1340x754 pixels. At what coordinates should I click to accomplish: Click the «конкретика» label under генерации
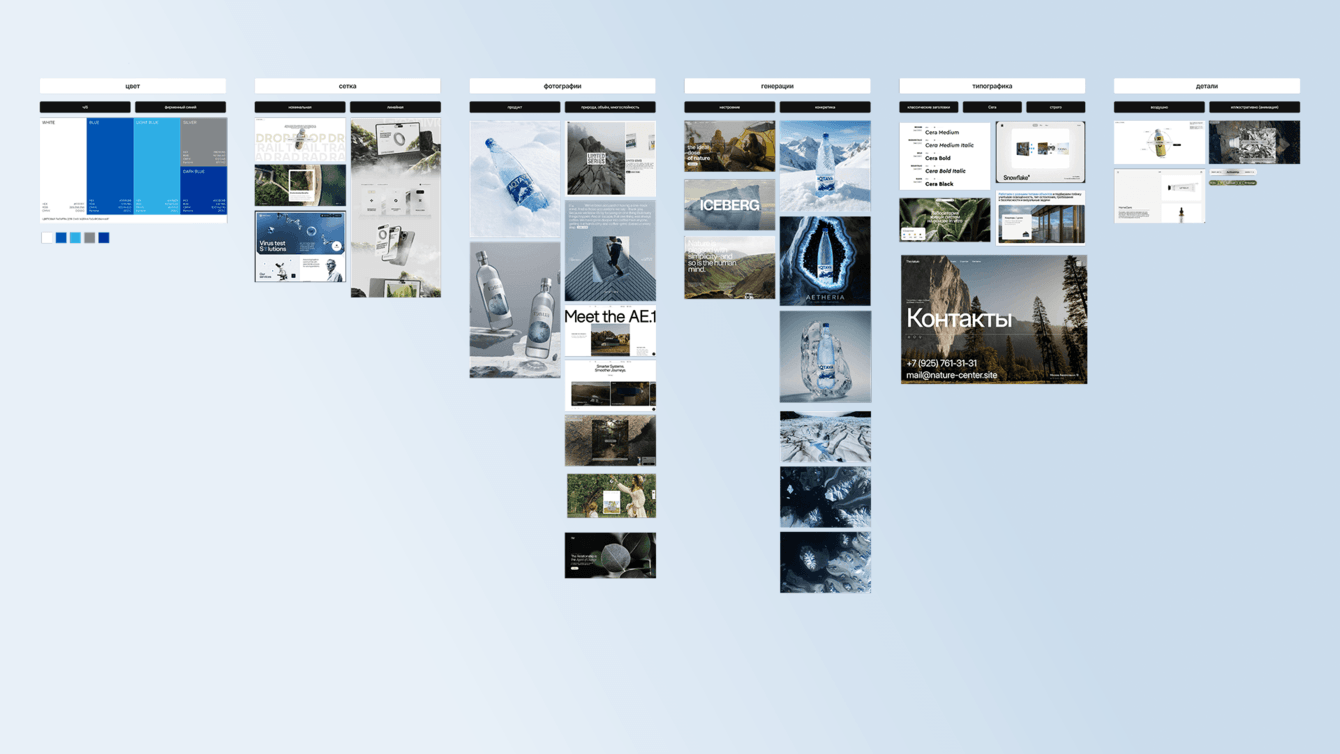point(825,107)
